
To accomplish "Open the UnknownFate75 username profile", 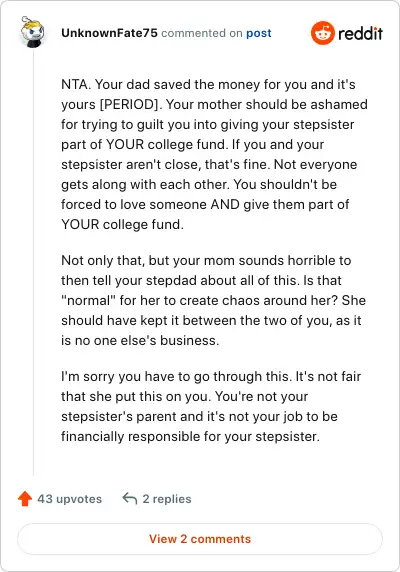I will click(x=109, y=33).
